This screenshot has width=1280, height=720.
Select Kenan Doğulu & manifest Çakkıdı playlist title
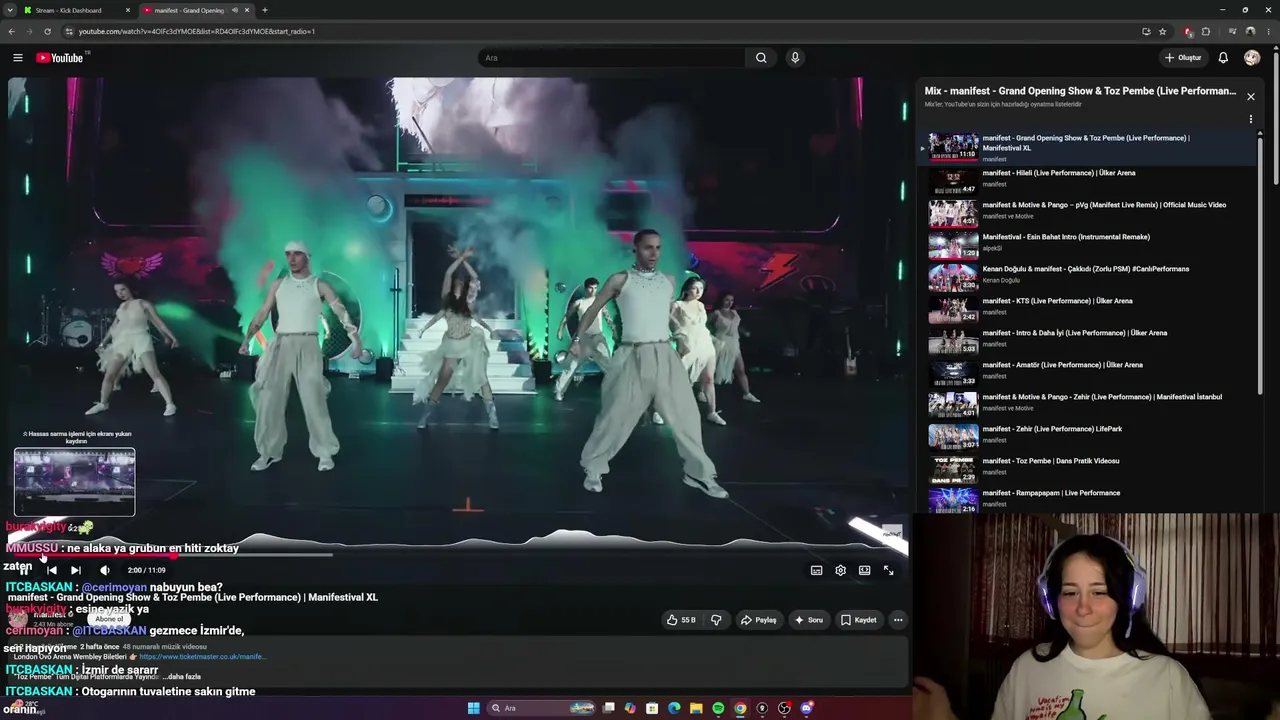(x=1085, y=269)
